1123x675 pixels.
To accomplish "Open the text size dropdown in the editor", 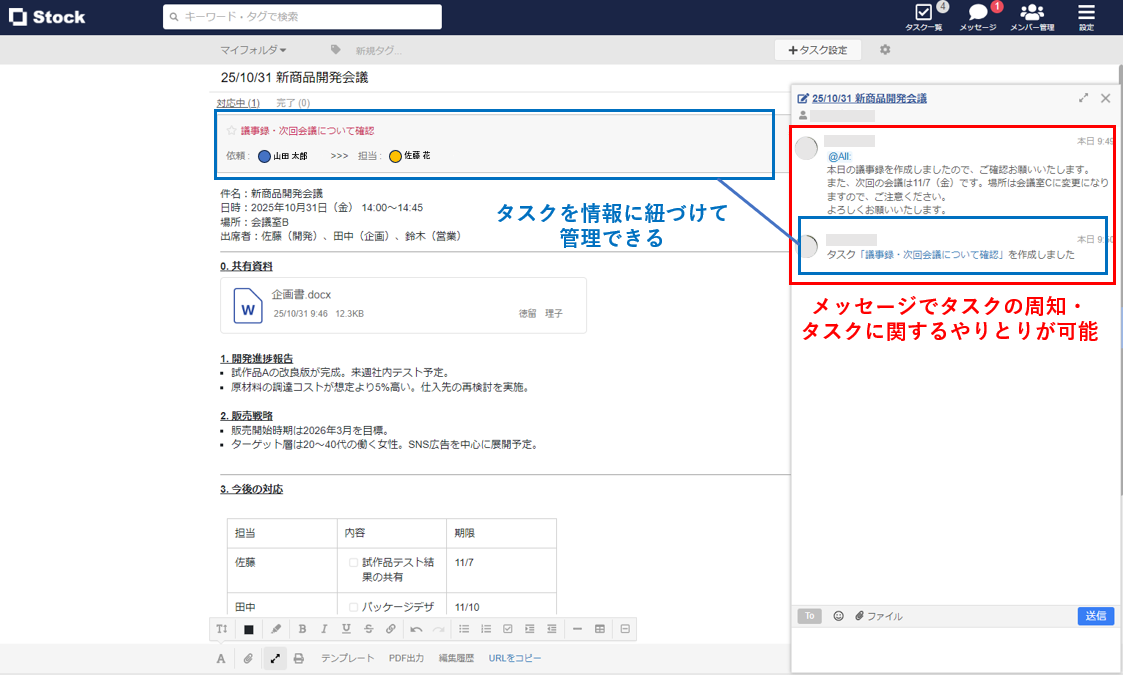I will click(222, 629).
